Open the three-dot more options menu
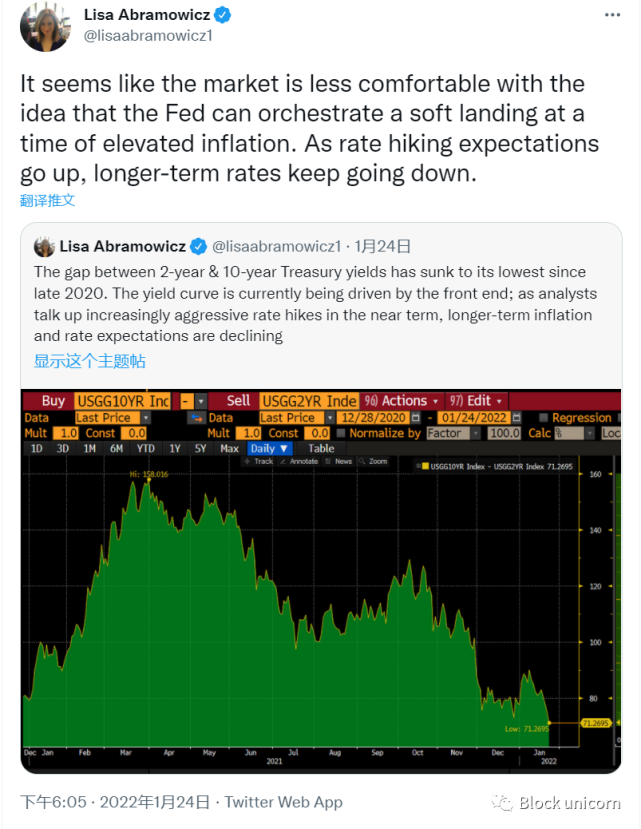Image resolution: width=641 pixels, height=829 pixels. click(x=612, y=15)
